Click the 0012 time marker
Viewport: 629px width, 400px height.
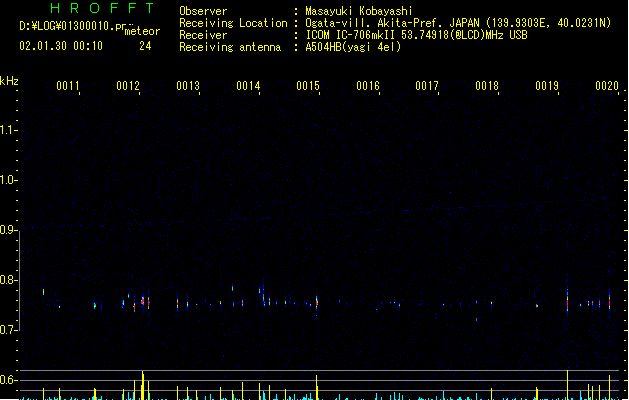(x=128, y=86)
